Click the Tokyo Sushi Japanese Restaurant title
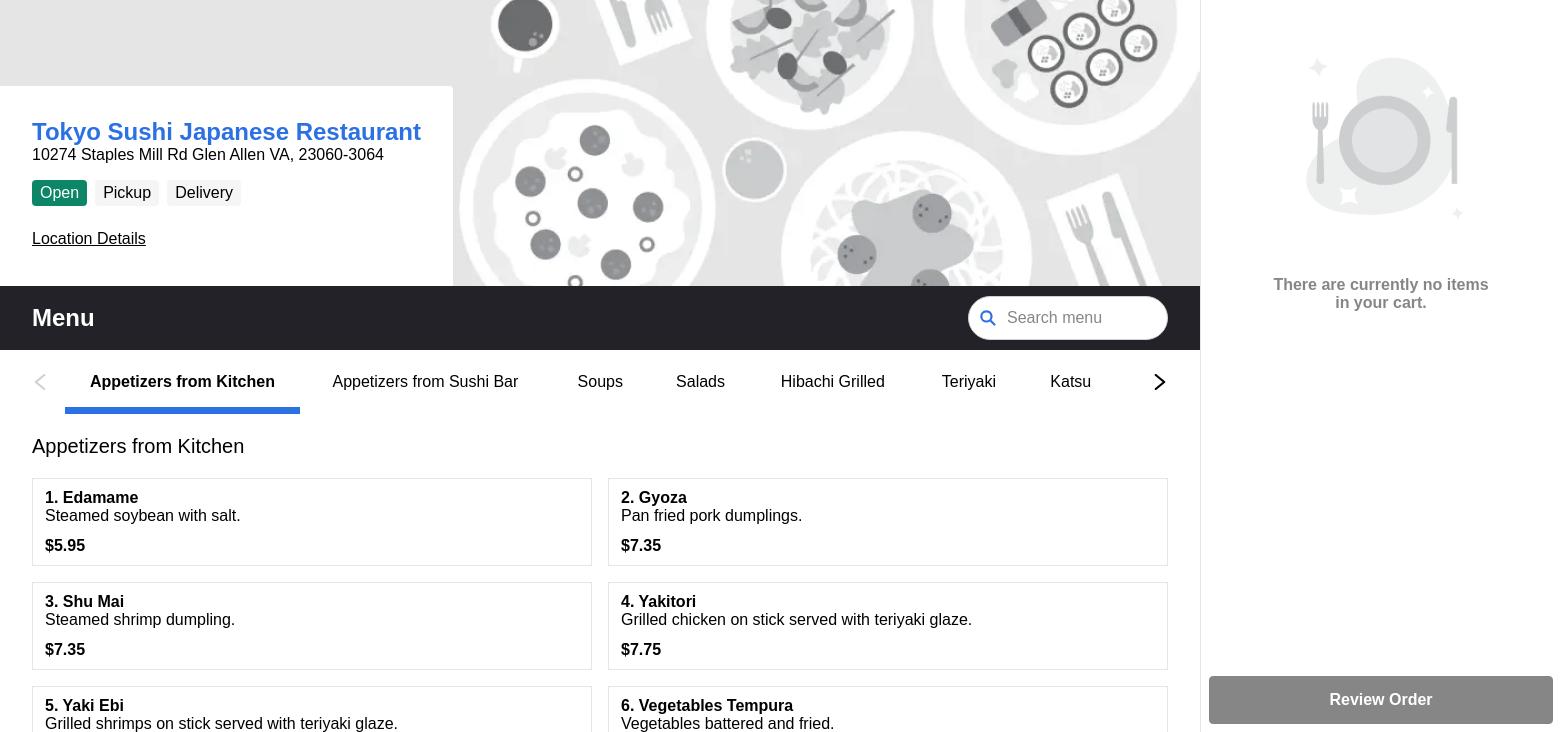The image size is (1560, 732). (226, 132)
